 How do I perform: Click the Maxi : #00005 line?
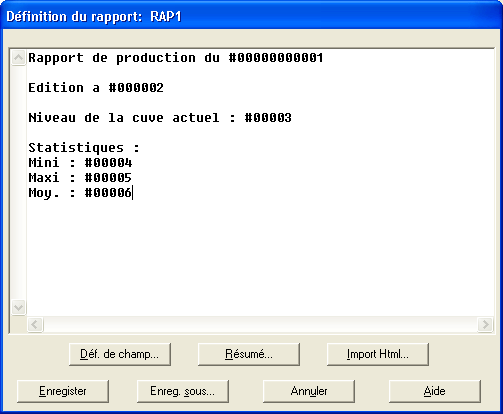pos(80,178)
